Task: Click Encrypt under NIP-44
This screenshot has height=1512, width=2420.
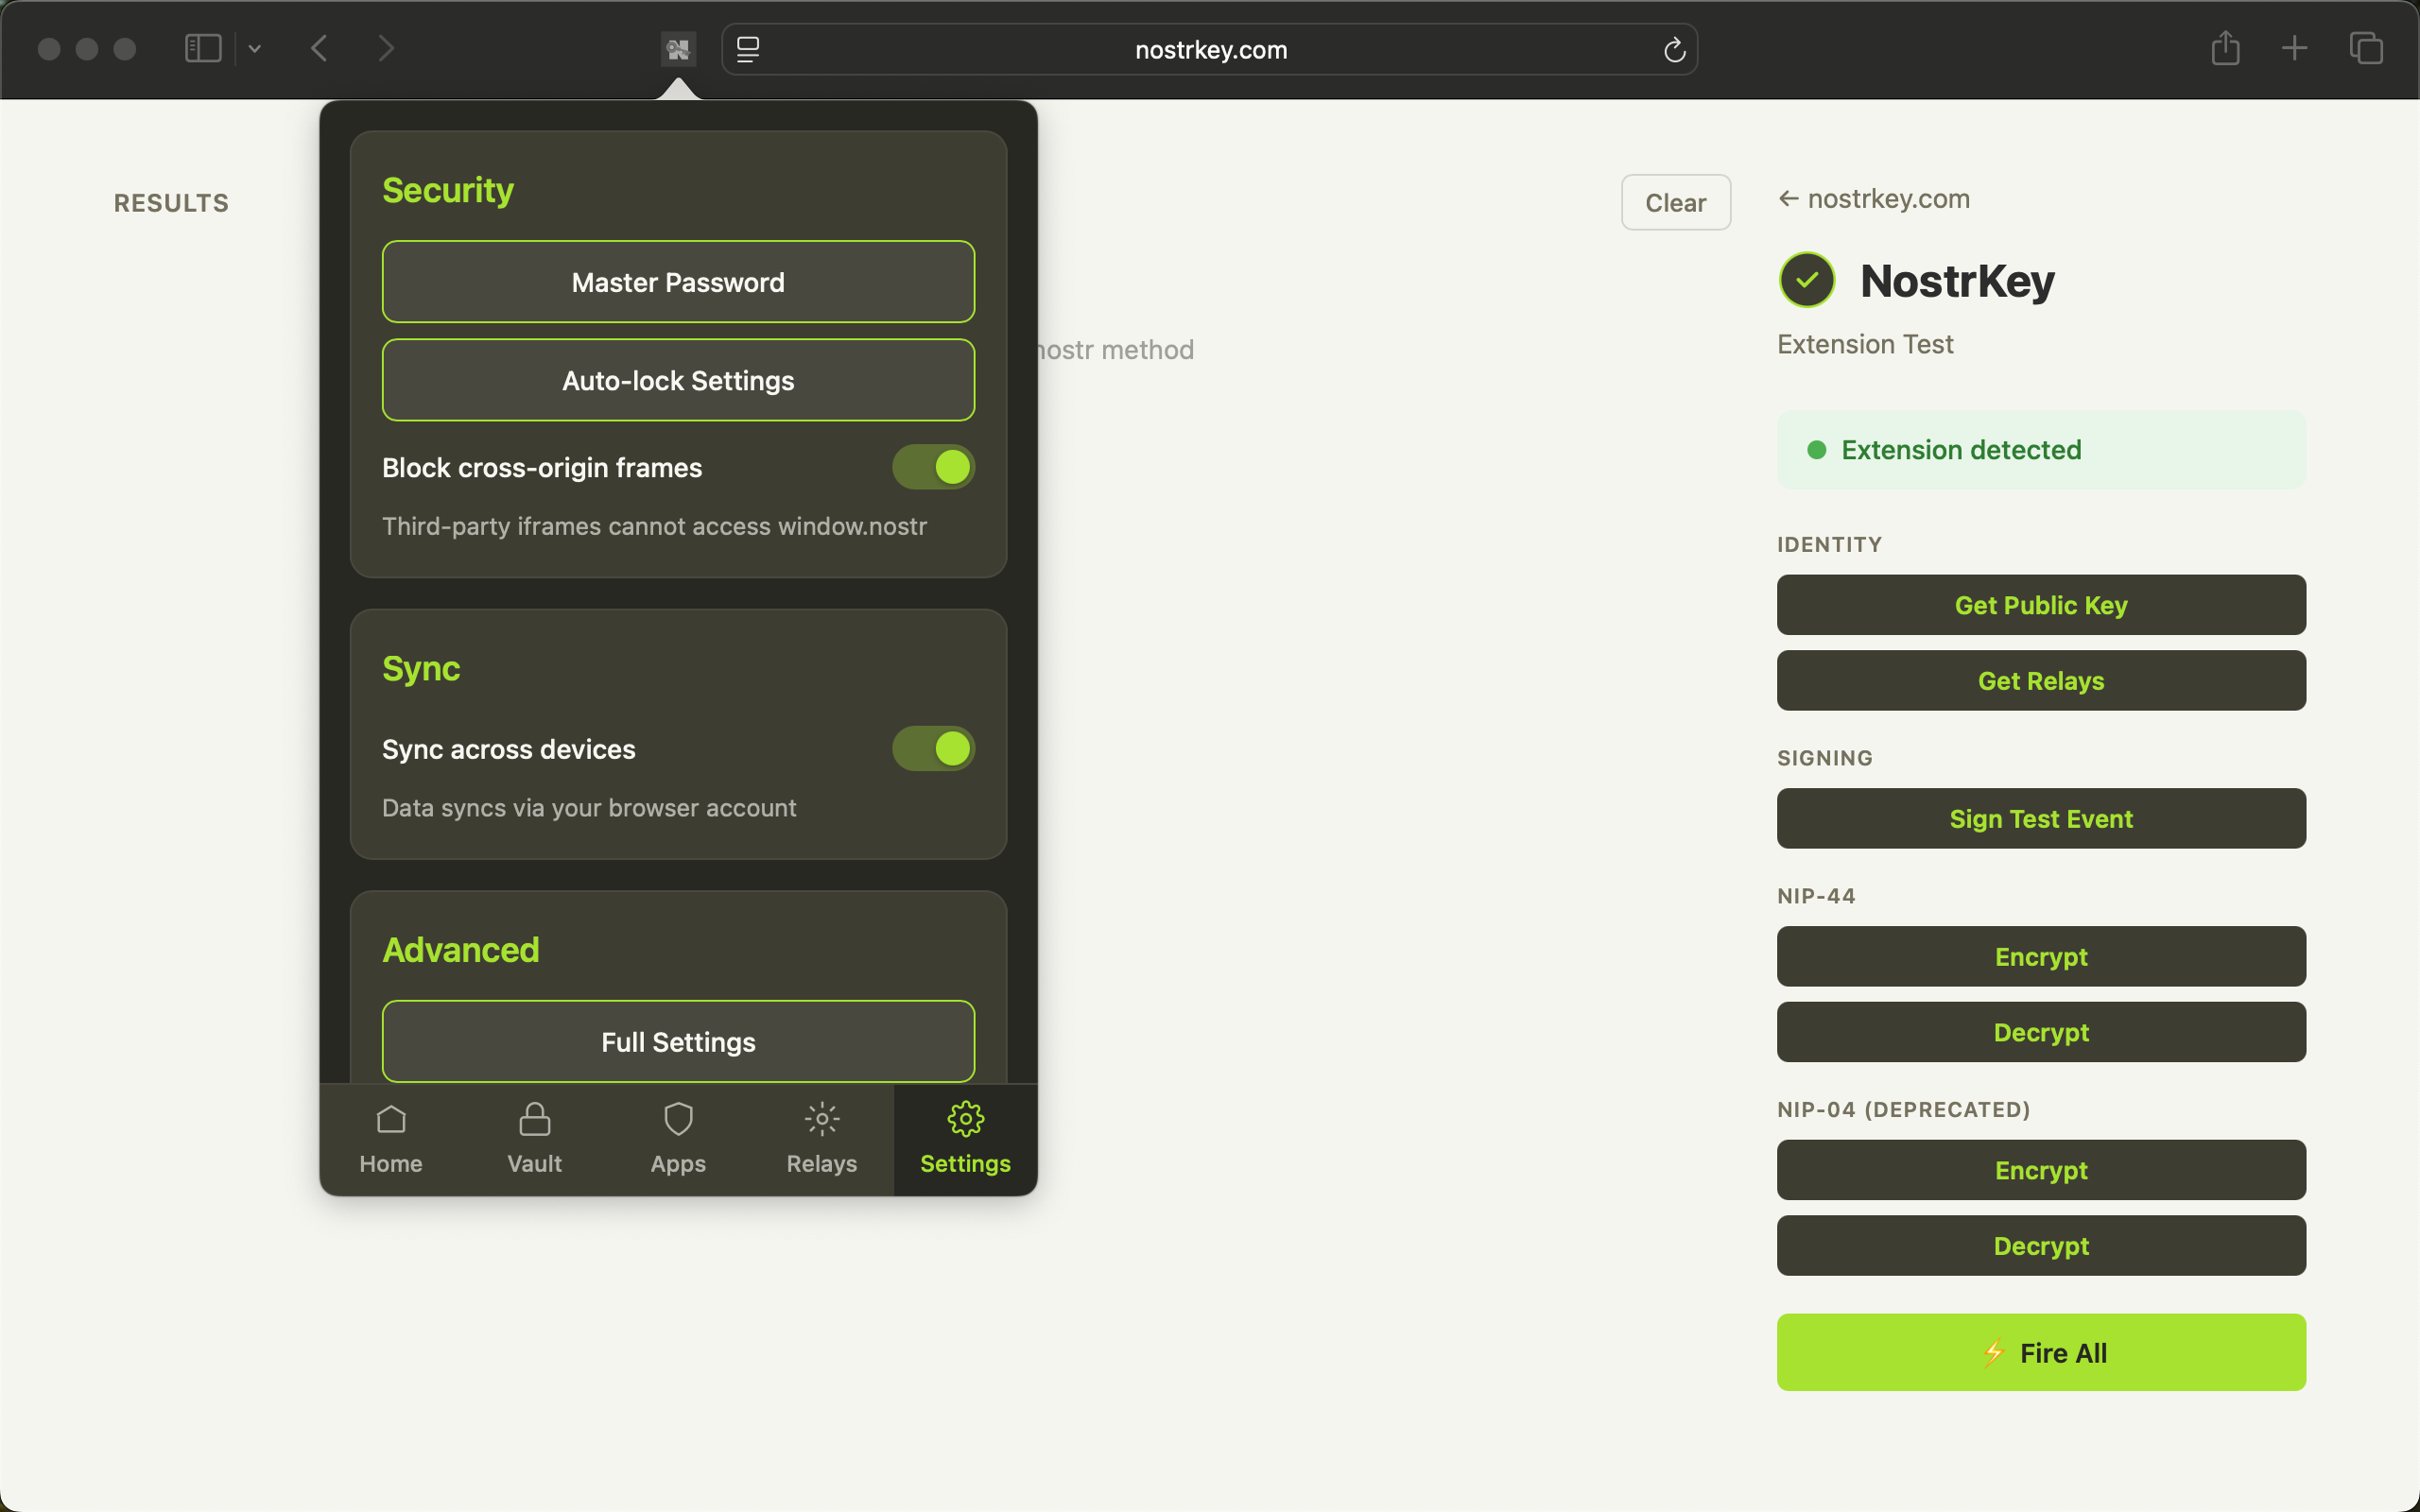Action: coord(2041,957)
